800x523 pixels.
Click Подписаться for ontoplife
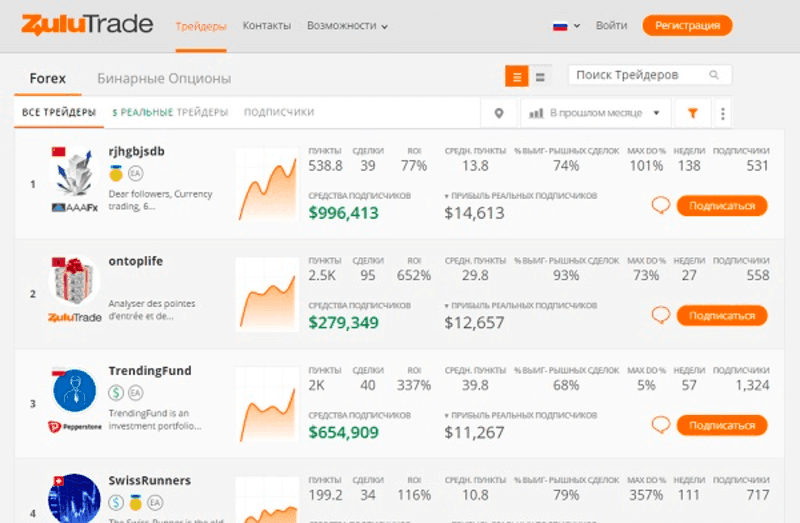pos(722,315)
